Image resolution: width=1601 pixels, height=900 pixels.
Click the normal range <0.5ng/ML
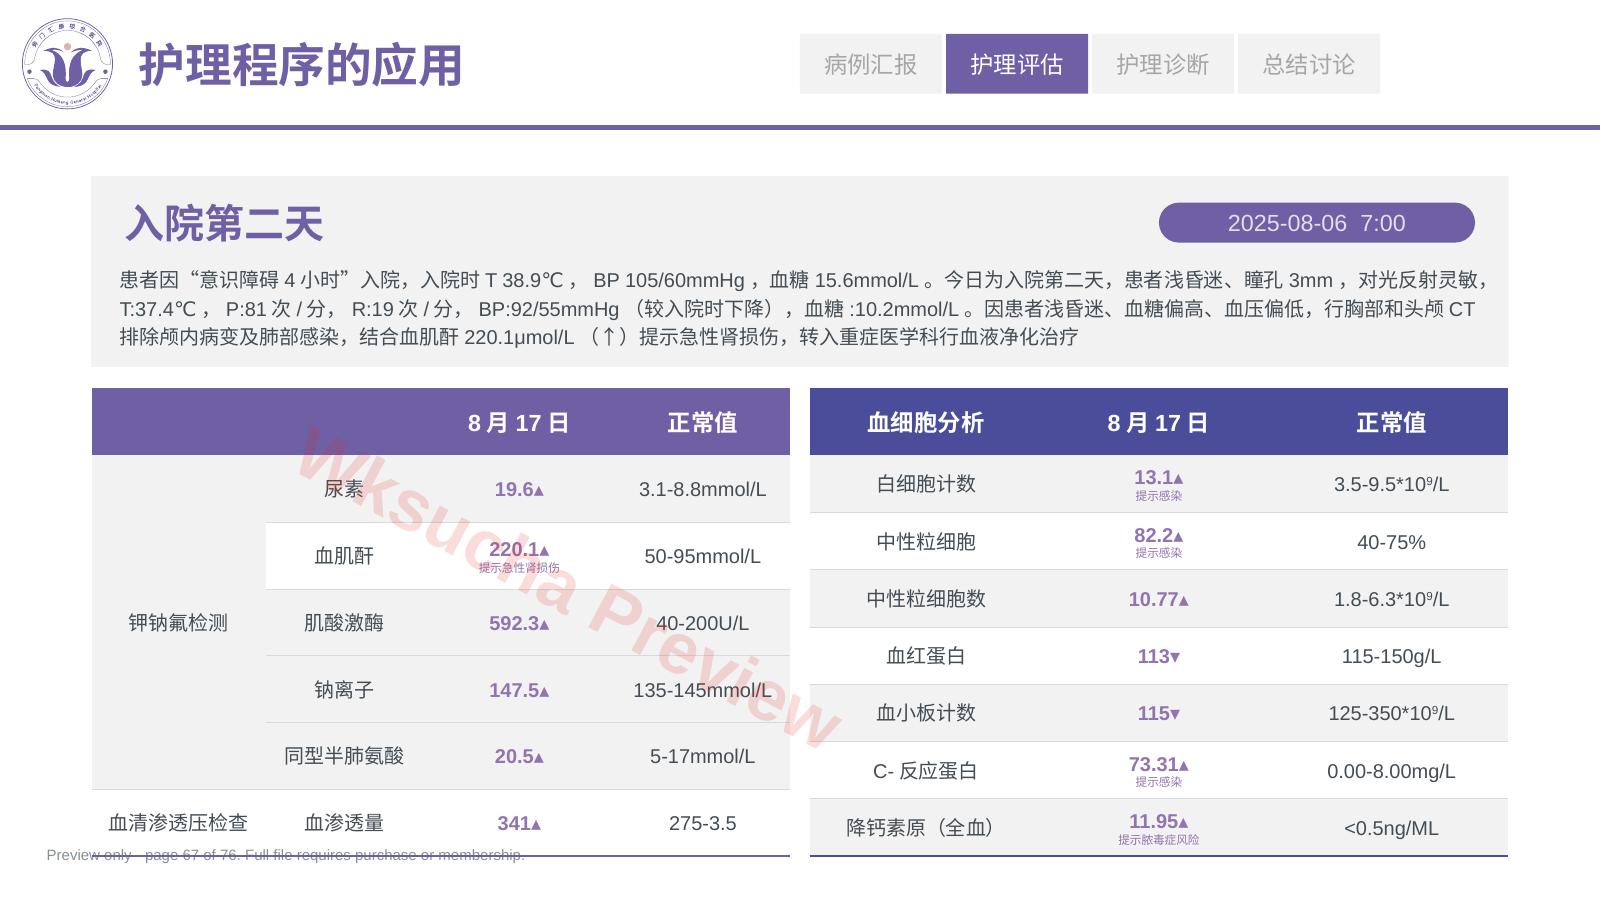[1391, 828]
